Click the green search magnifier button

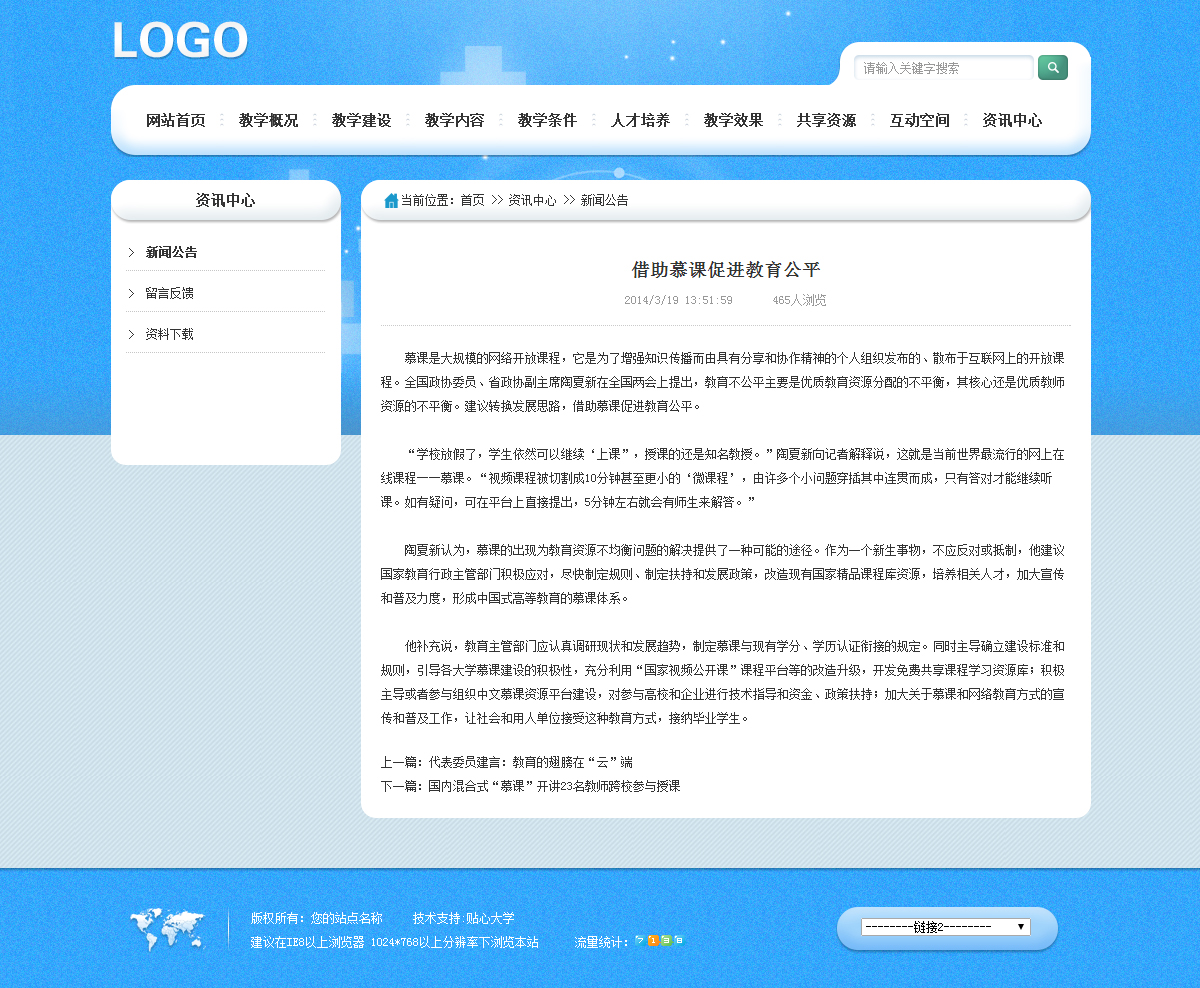tap(1052, 68)
